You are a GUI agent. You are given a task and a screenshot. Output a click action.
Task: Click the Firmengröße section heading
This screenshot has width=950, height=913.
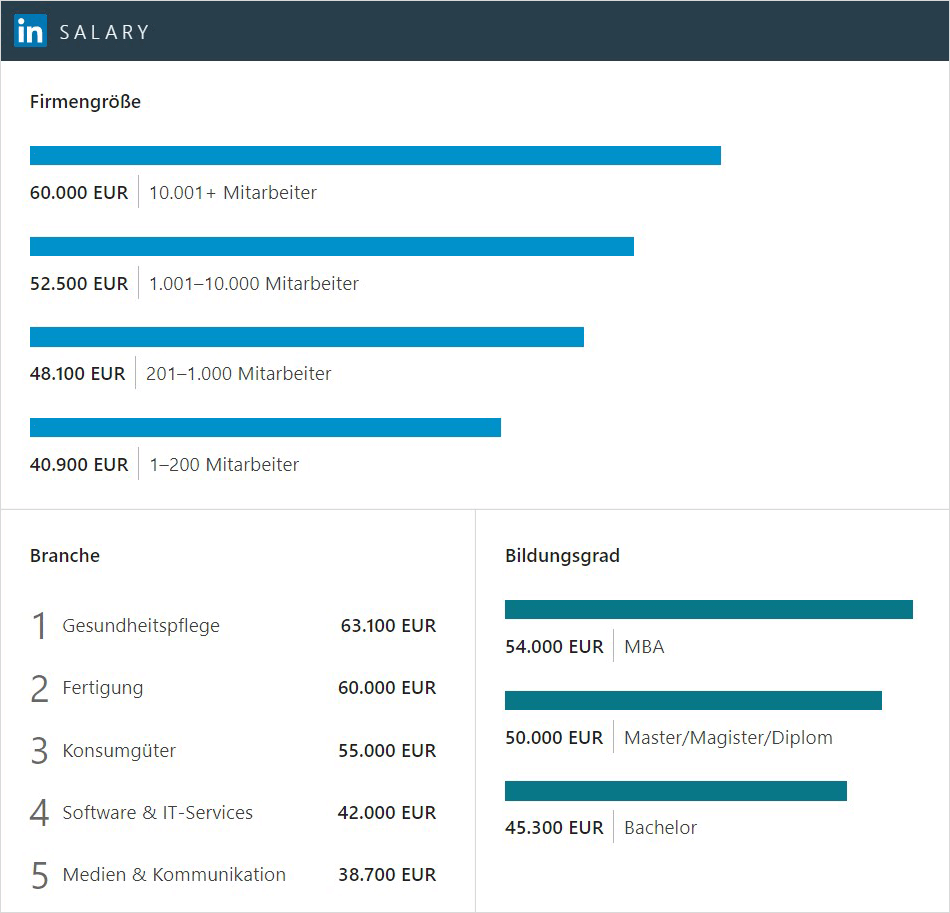click(x=85, y=102)
